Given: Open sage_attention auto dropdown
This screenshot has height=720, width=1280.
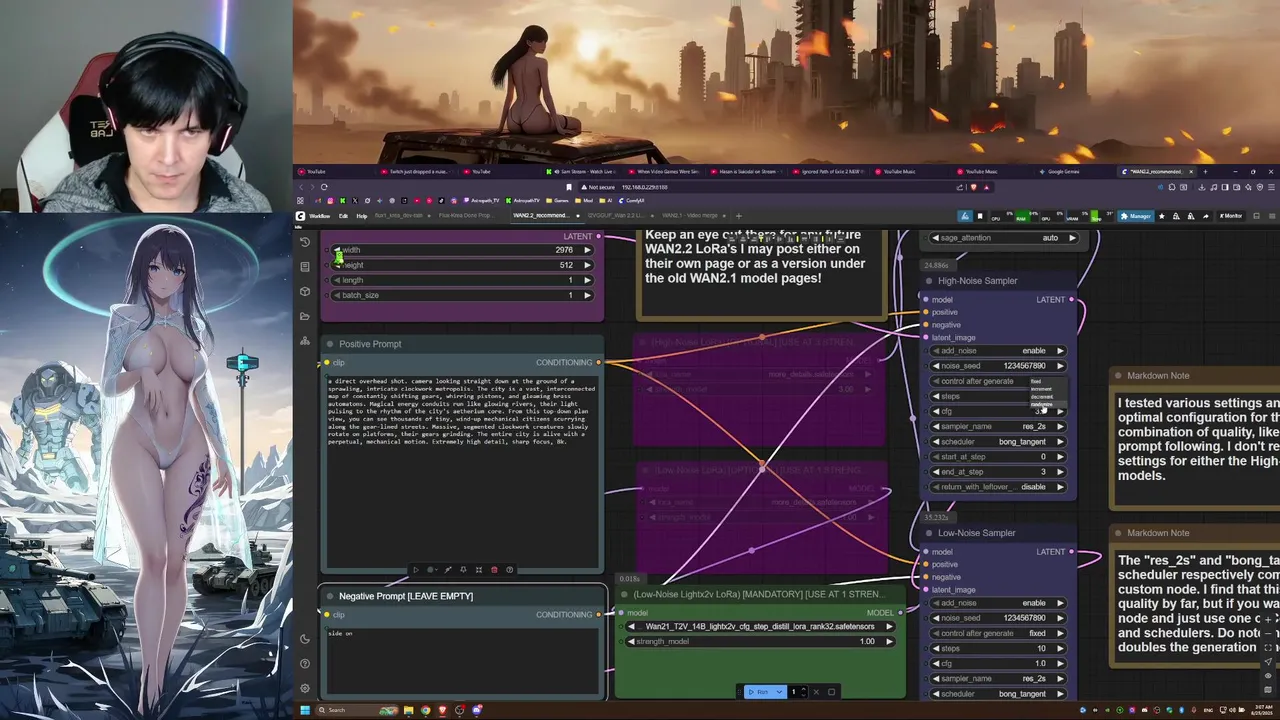Looking at the screenshot, I should [x=1004, y=238].
